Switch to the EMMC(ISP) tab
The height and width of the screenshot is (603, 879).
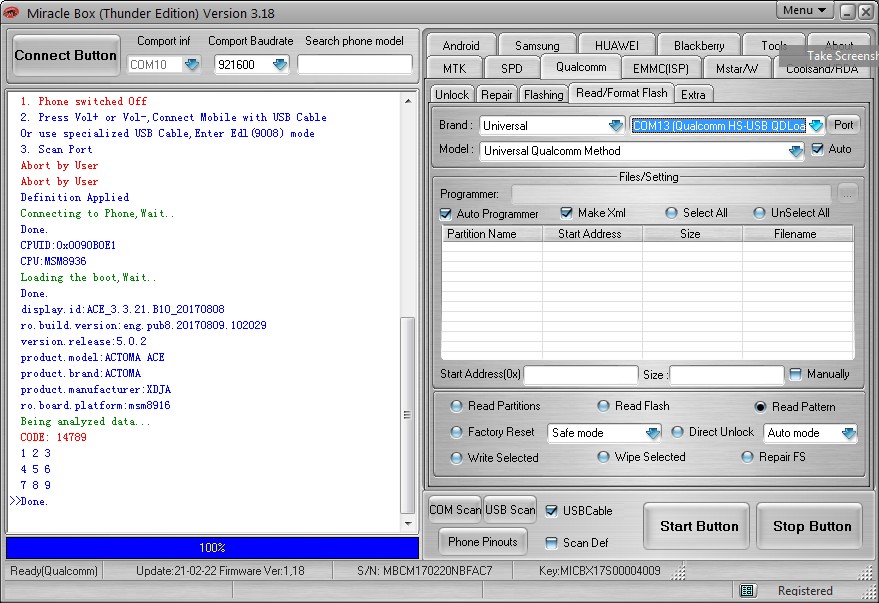coord(660,68)
